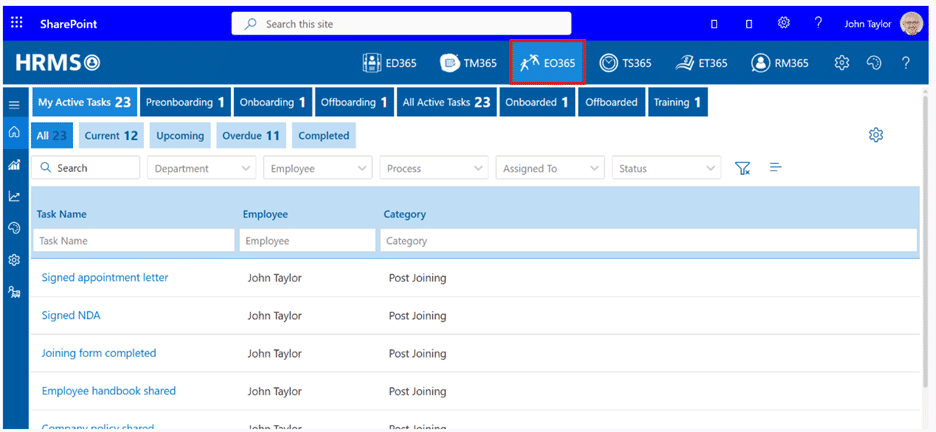This screenshot has height=432, width=936.
Task: Open the RM365 app in header
Action: click(x=780, y=63)
